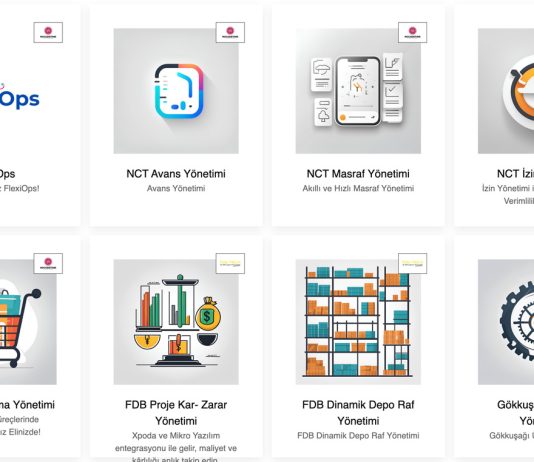Click the yellow vendor badge on FDB Depo card
Screen dimensions: 534x462
click(x=412, y=264)
